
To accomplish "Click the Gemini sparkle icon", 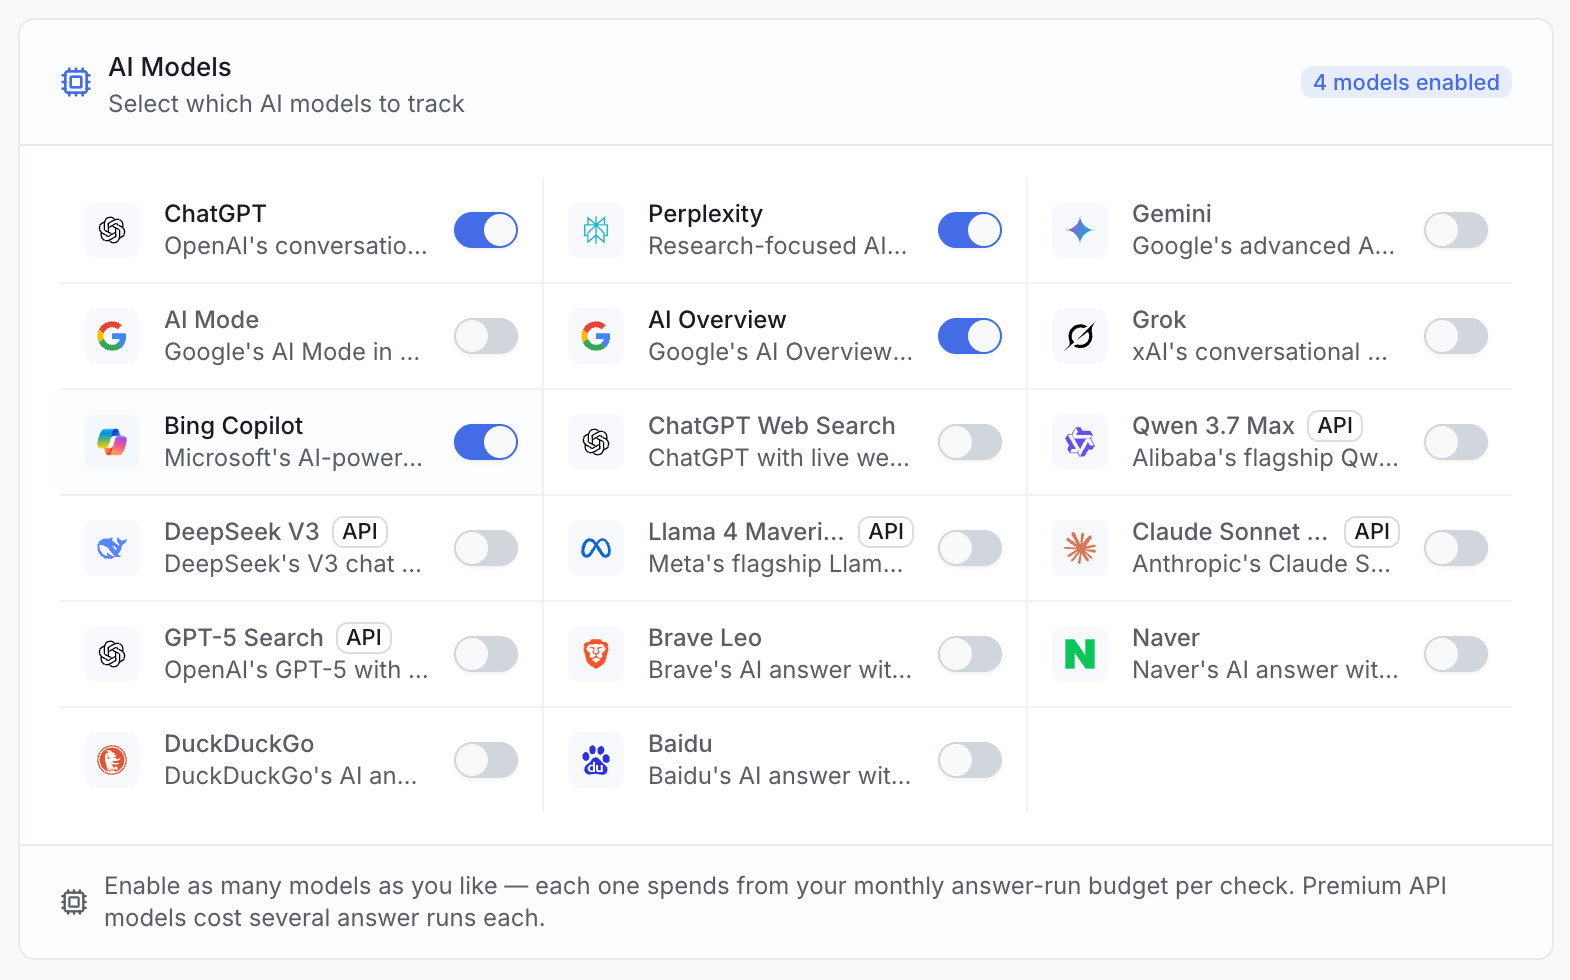I will (x=1080, y=230).
